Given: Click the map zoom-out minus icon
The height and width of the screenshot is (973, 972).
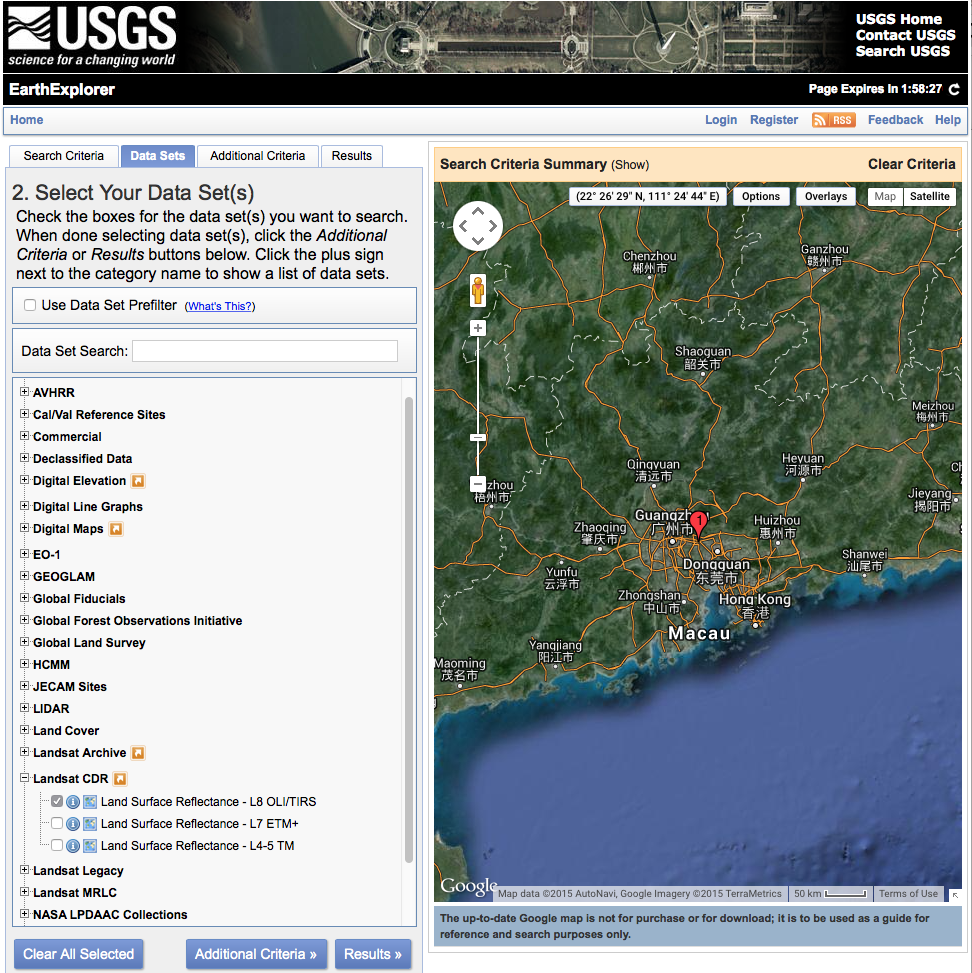Looking at the screenshot, I should click(477, 483).
